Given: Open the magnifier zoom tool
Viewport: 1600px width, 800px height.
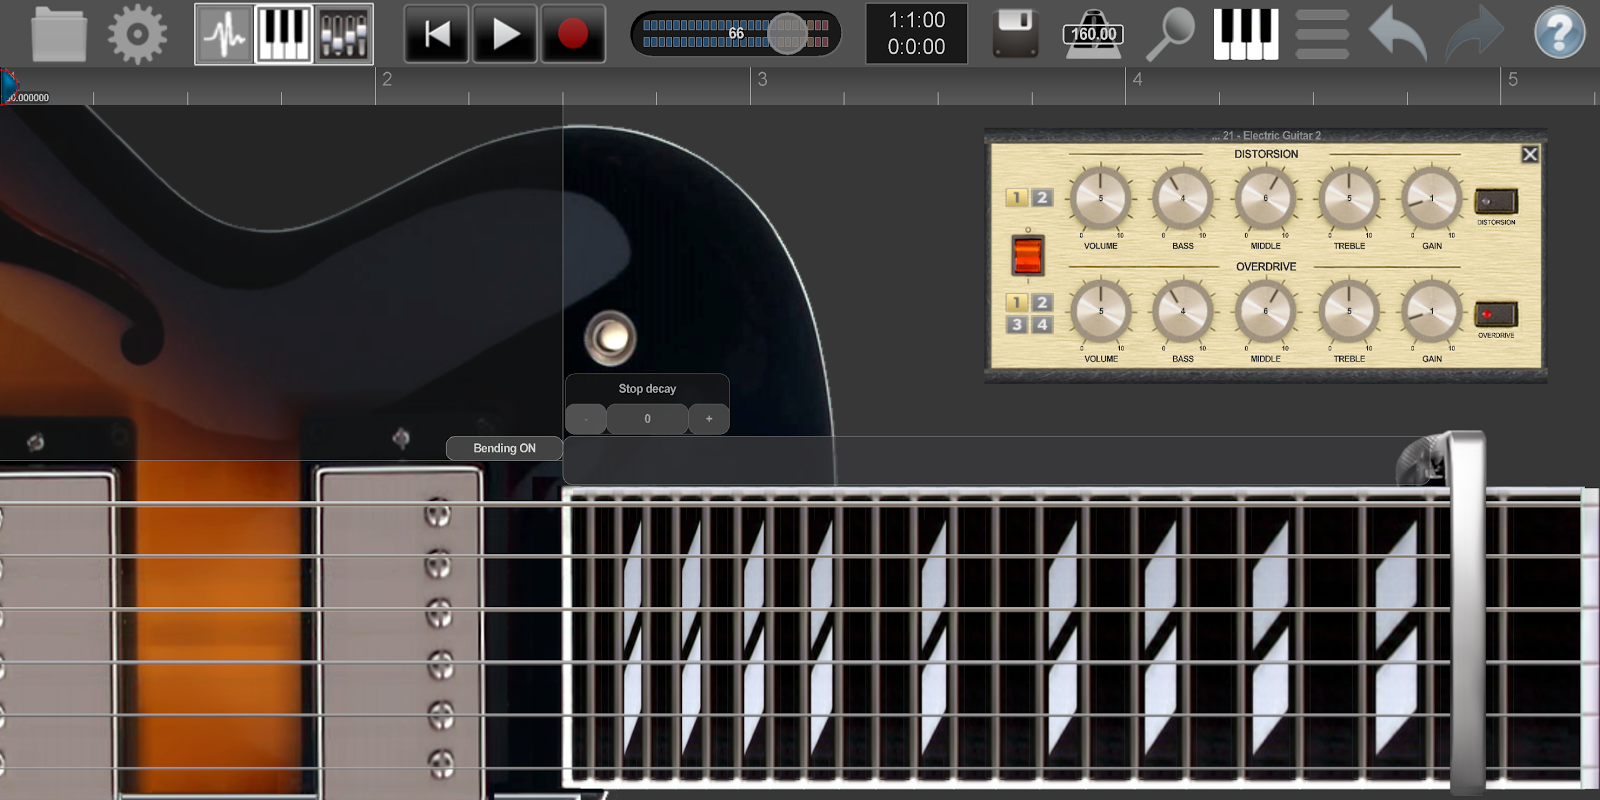Looking at the screenshot, I should click(x=1169, y=34).
